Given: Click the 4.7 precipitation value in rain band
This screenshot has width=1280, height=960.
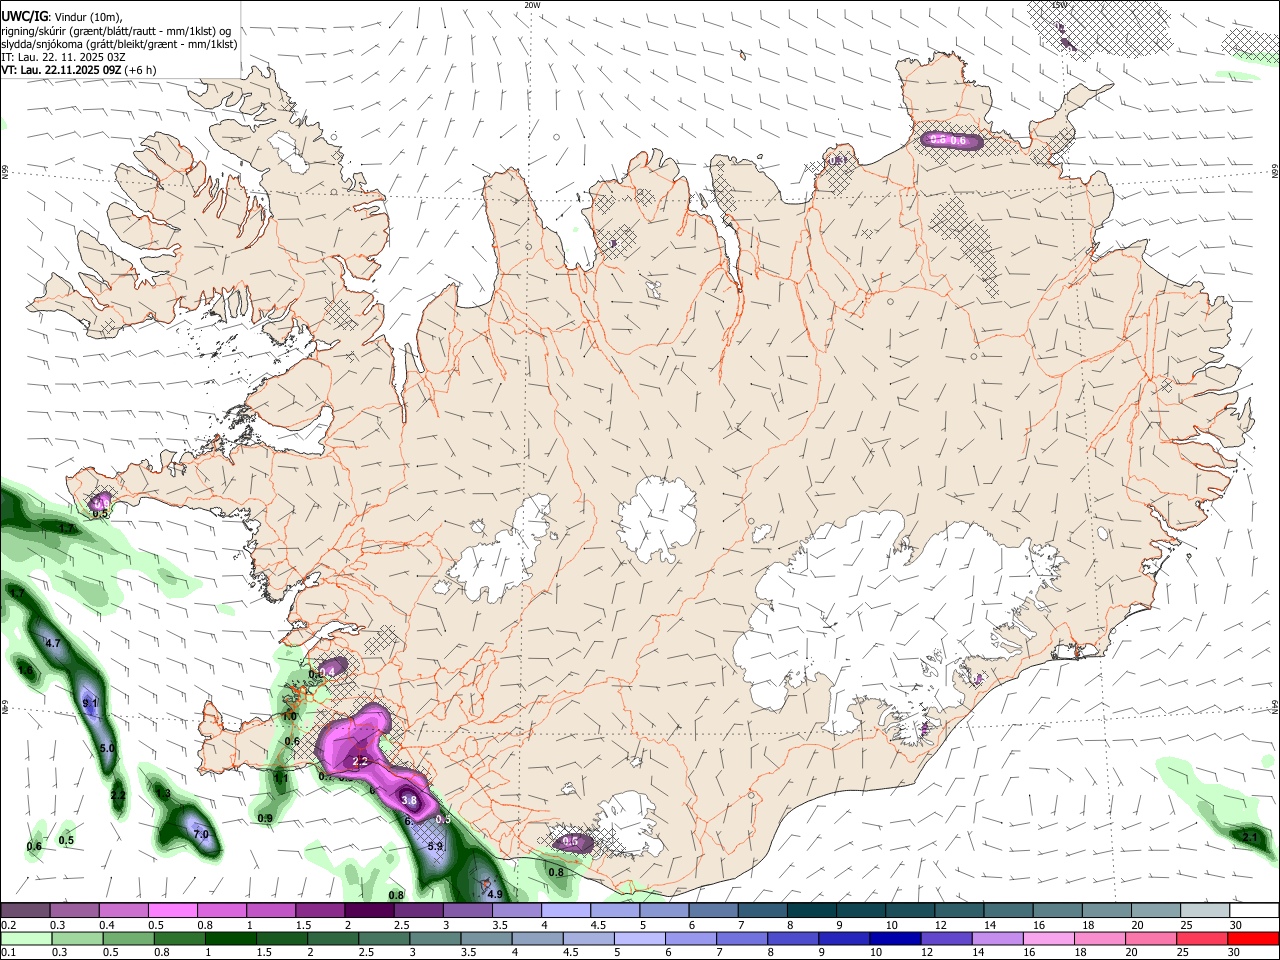Looking at the screenshot, I should (x=54, y=643).
